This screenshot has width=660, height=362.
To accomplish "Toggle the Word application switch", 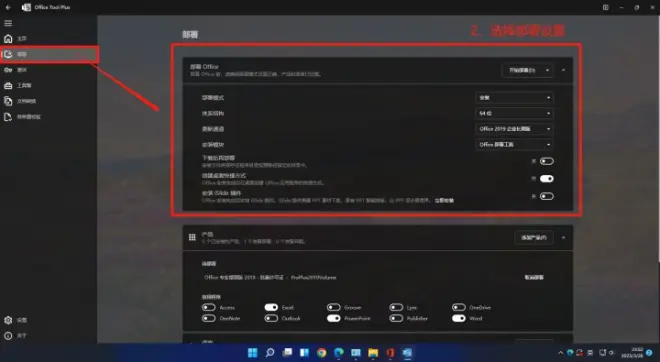I will pyautogui.click(x=459, y=318).
